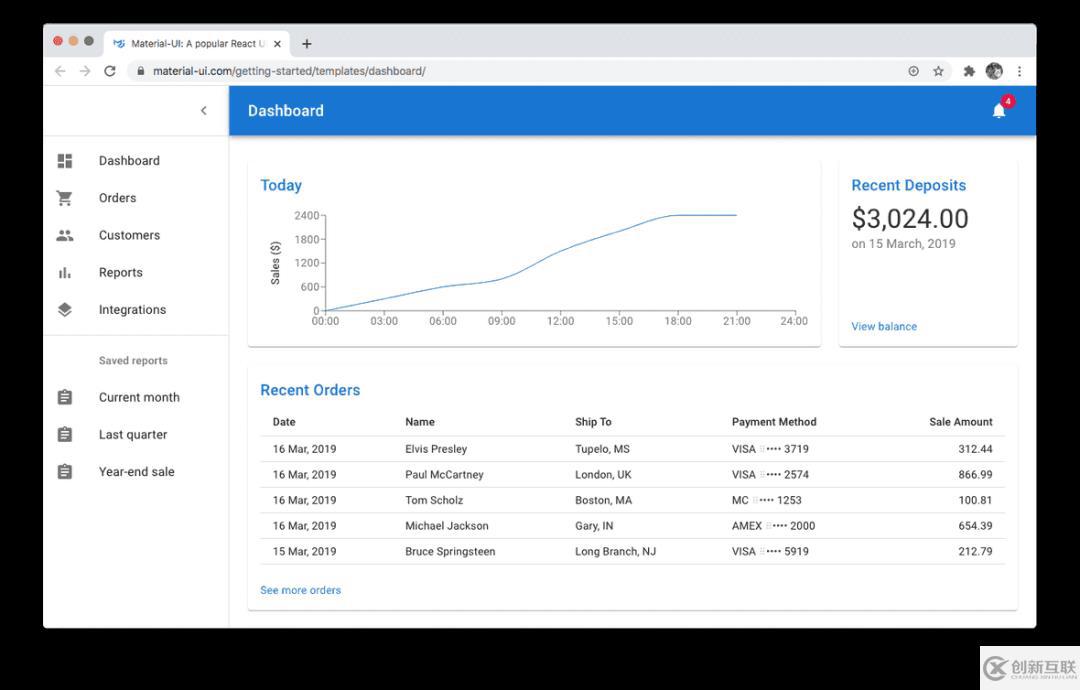1080x690 pixels.
Task: Open the Year-end sale saved report
Action: tap(136, 472)
